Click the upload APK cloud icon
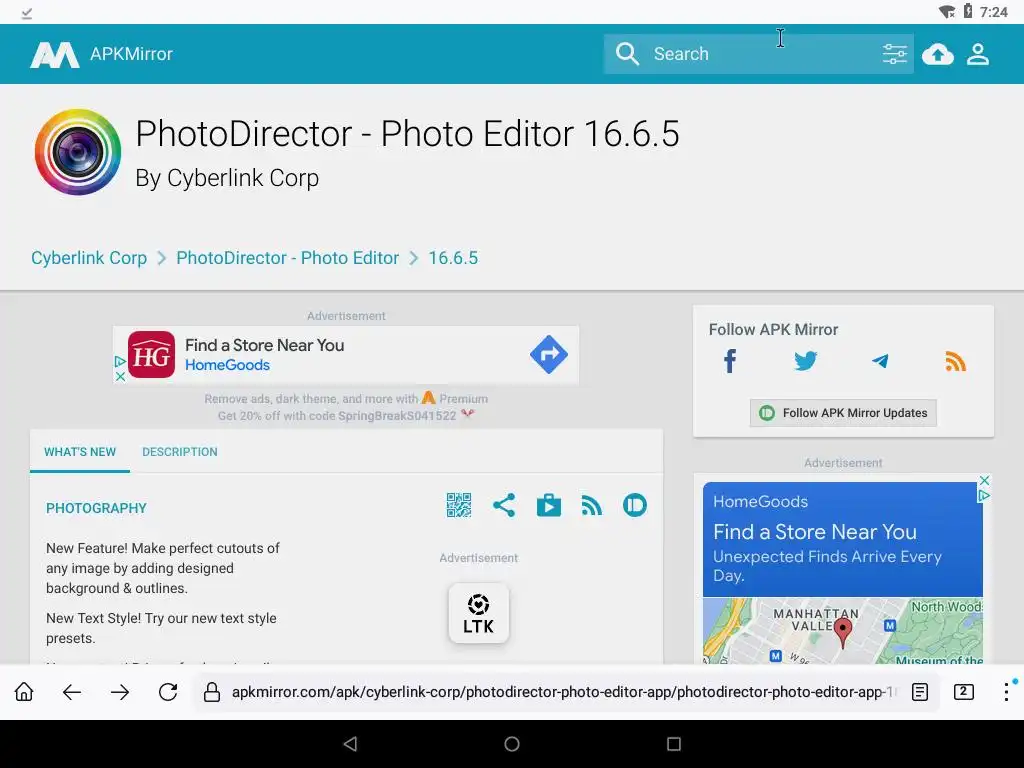Viewport: 1024px width, 768px height. [938, 54]
